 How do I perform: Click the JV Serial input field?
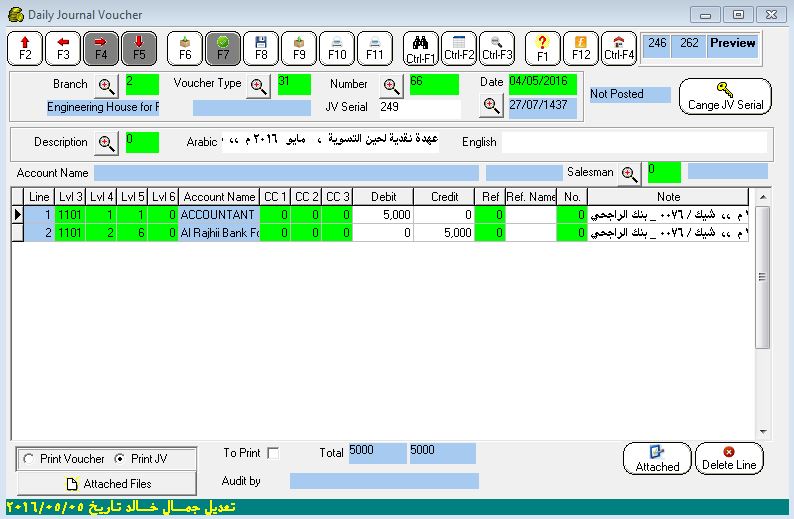click(x=419, y=107)
